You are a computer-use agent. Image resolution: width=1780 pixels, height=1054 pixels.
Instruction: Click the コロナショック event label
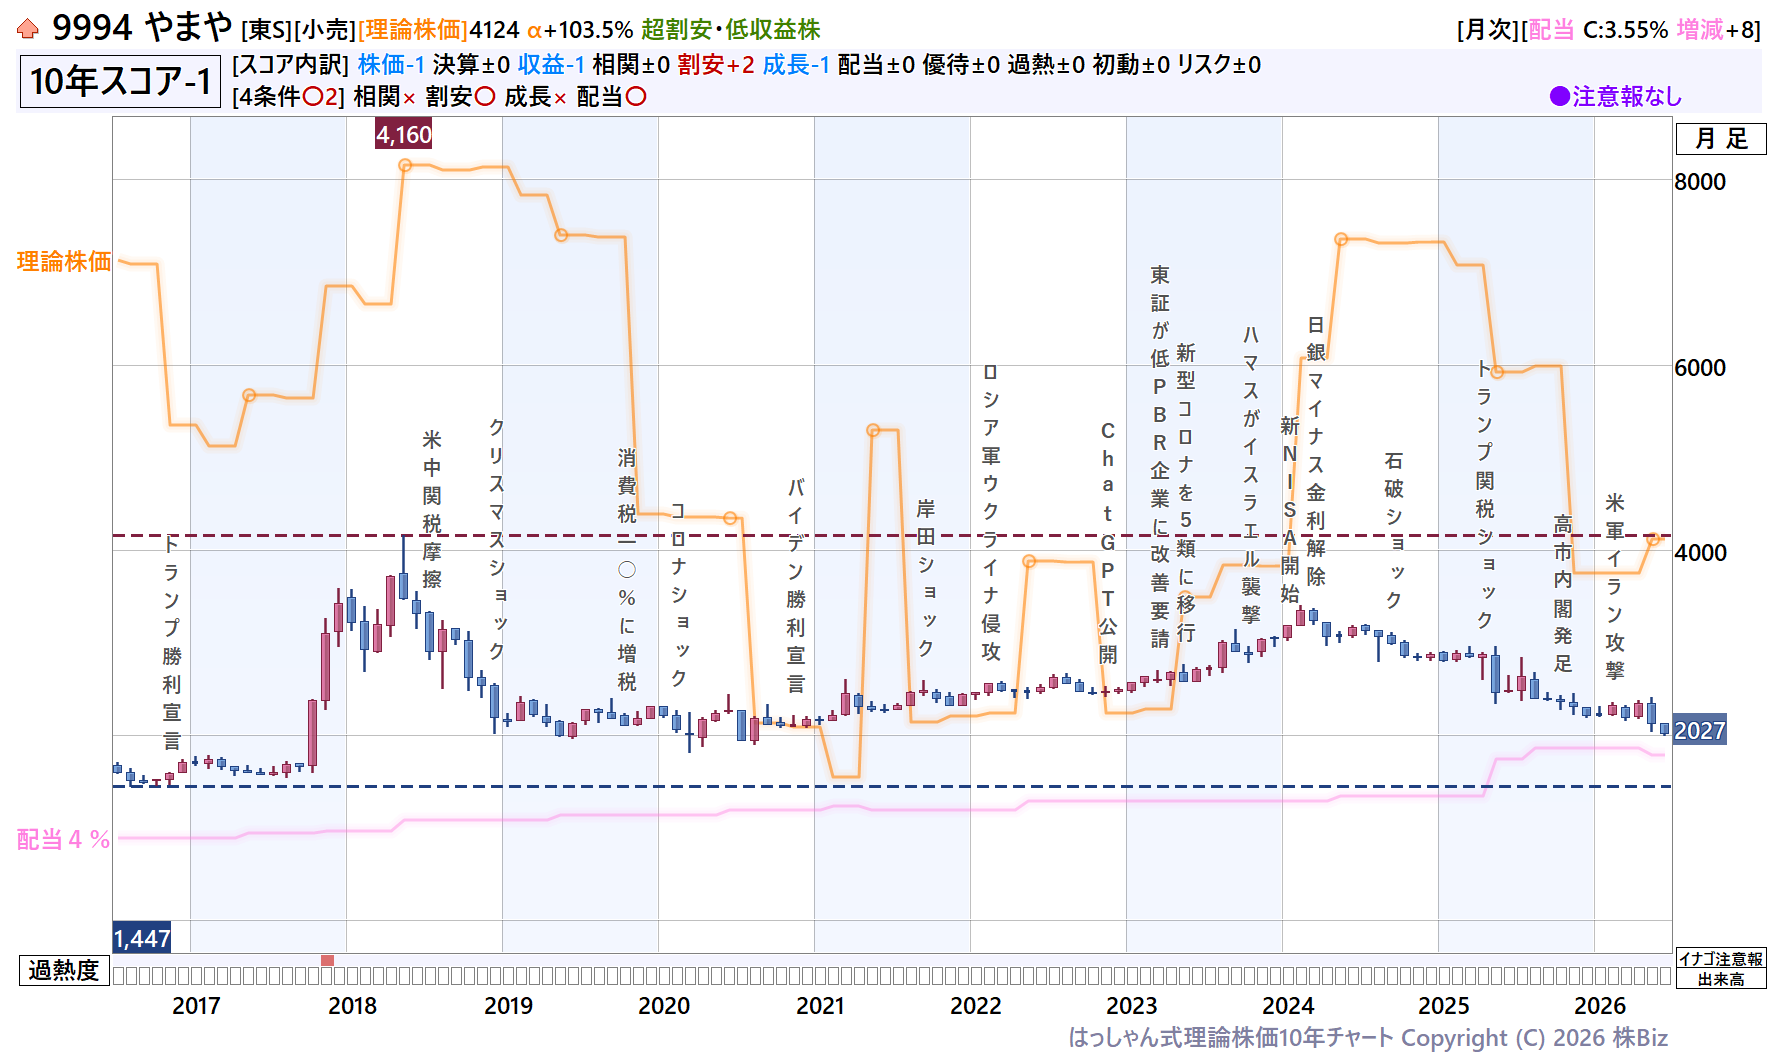pos(679,594)
